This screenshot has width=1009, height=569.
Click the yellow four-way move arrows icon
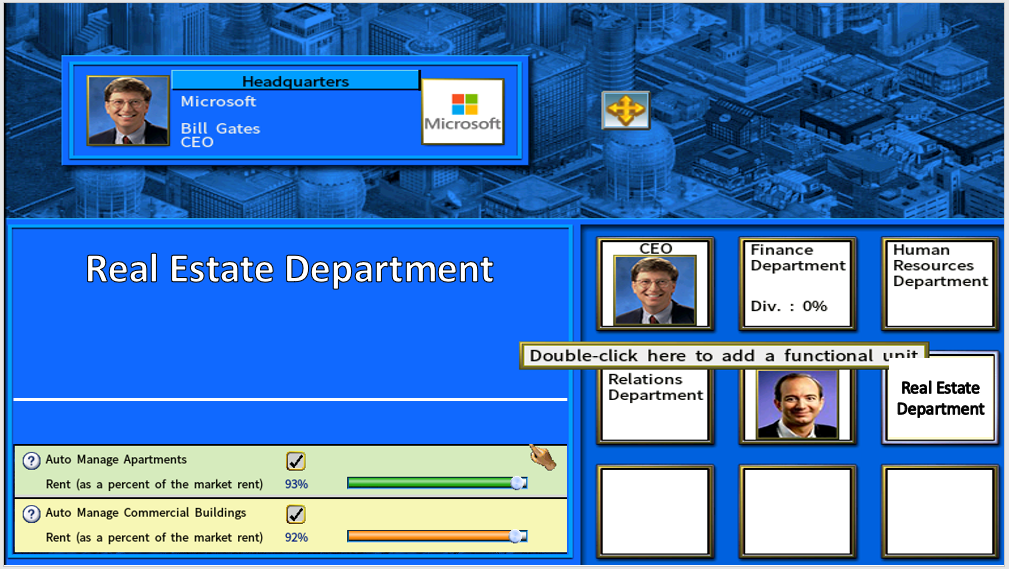(x=625, y=110)
